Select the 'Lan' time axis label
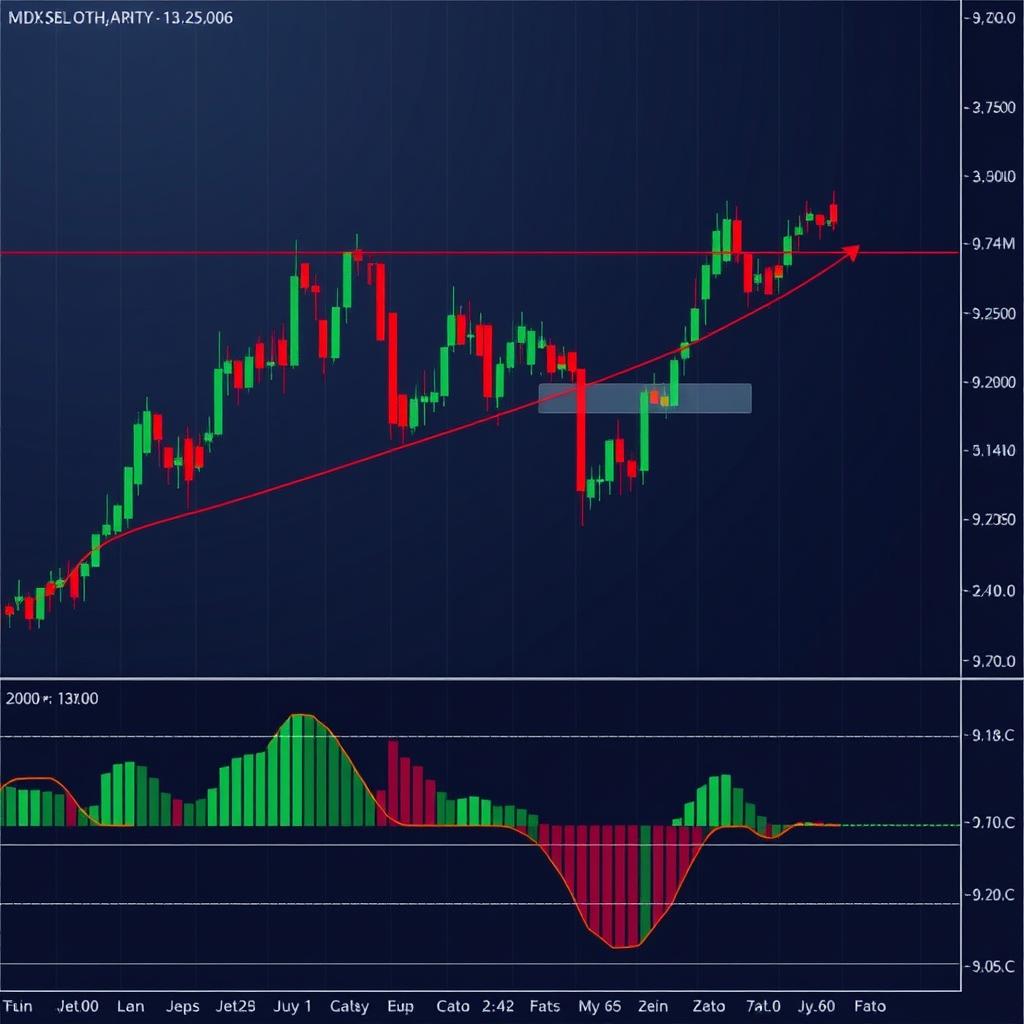This screenshot has width=1024, height=1024. click(x=131, y=1006)
